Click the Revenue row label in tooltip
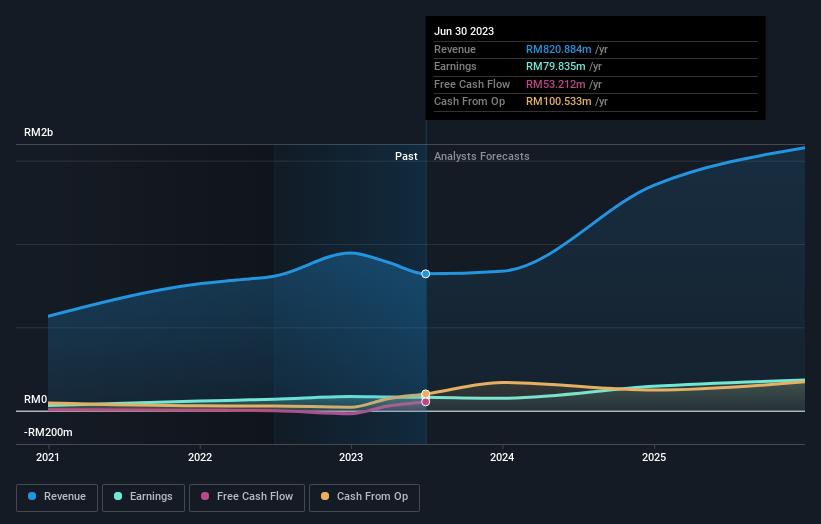The height and width of the screenshot is (524, 821). (455, 49)
